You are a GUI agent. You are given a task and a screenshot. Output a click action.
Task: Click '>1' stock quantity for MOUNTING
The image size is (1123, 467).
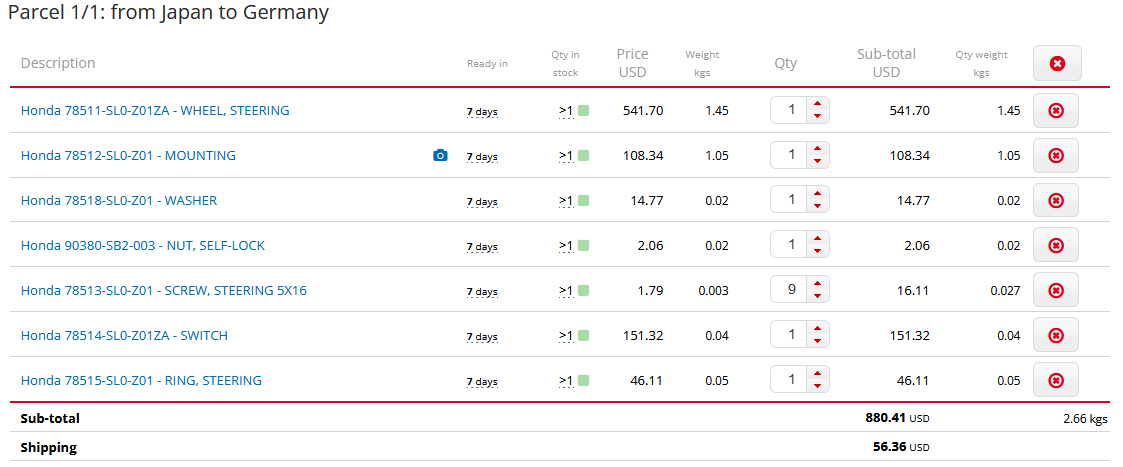click(x=566, y=156)
